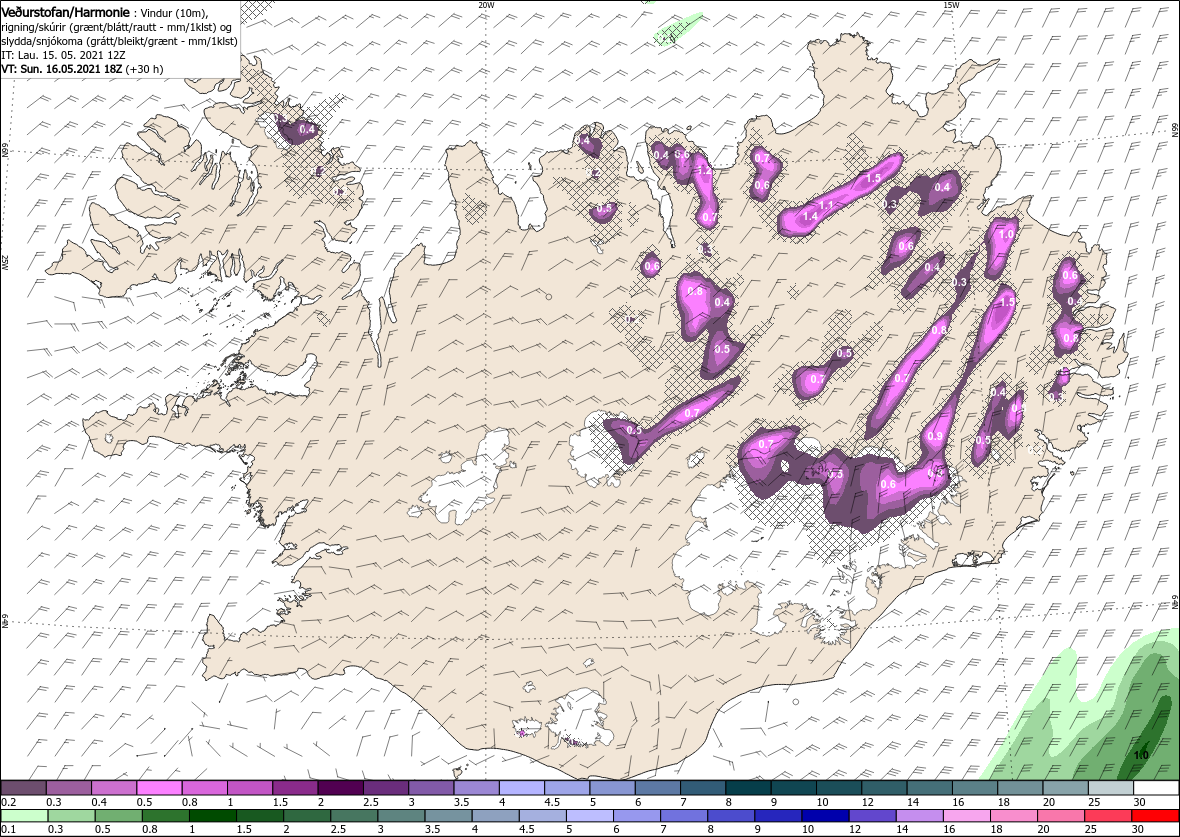This screenshot has width=1180, height=837.
Task: Click the lower legend label '2.5'
Action: (338, 831)
